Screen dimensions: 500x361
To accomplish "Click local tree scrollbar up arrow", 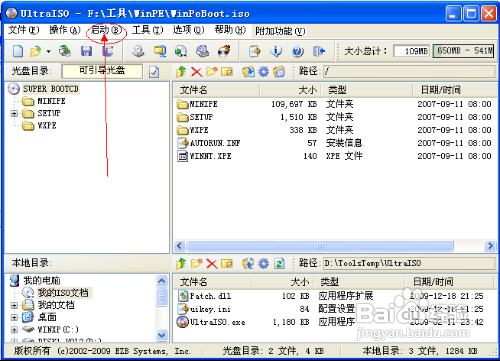I will coord(162,281).
